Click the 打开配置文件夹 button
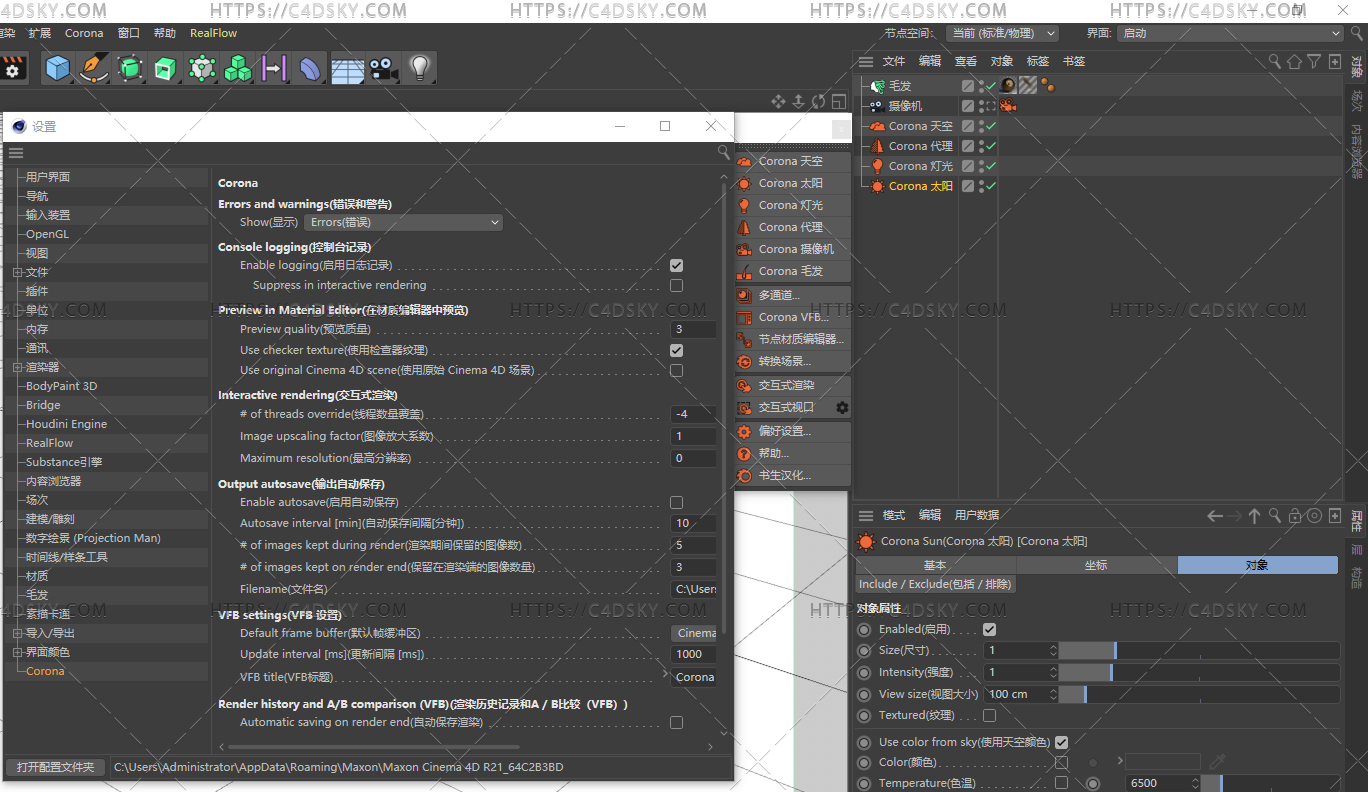 click(55, 767)
